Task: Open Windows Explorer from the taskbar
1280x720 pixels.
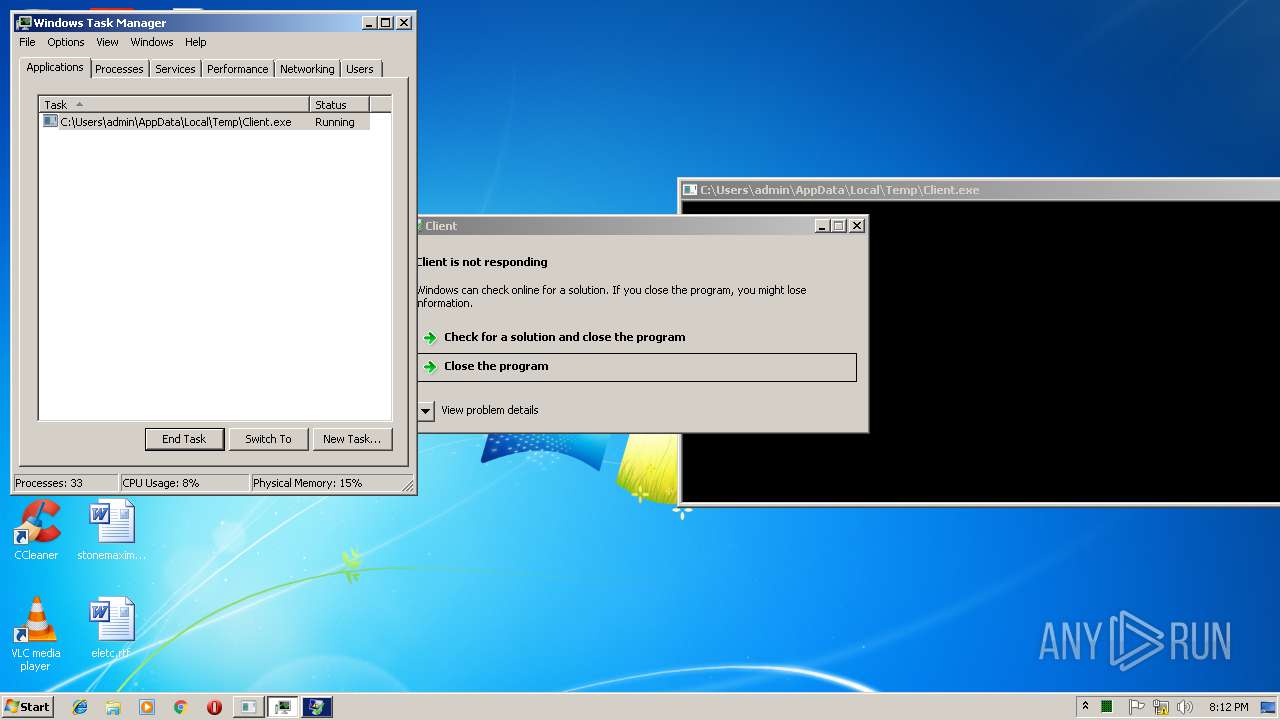Action: [x=113, y=707]
